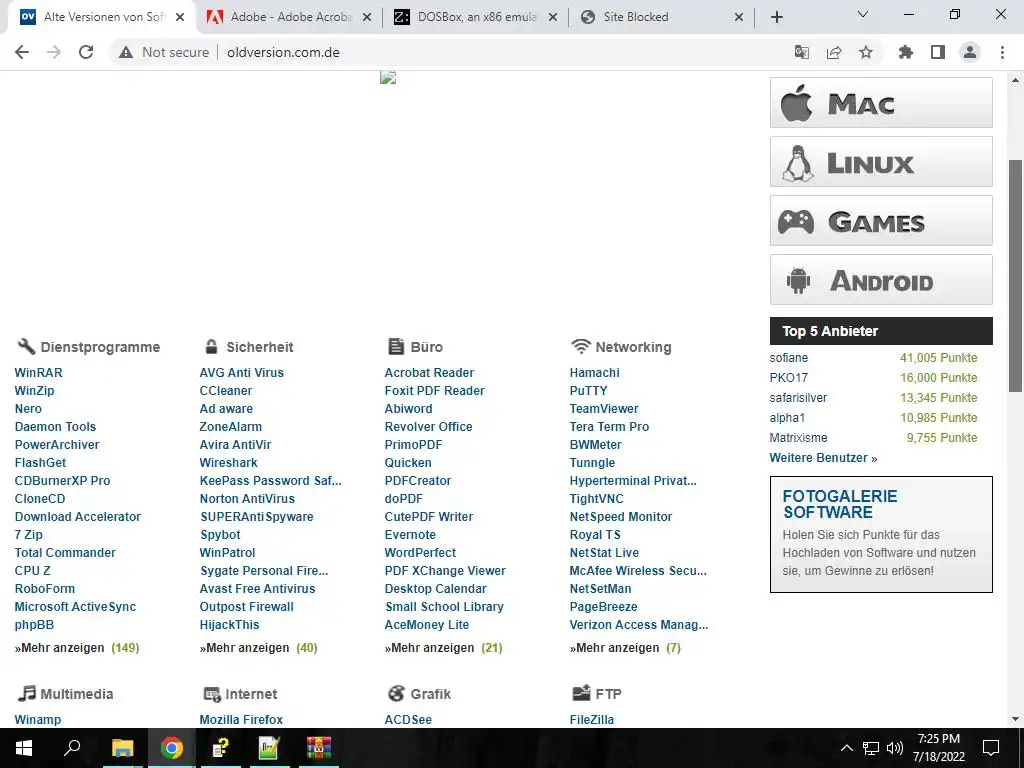Click the Grafik category icon

point(396,693)
